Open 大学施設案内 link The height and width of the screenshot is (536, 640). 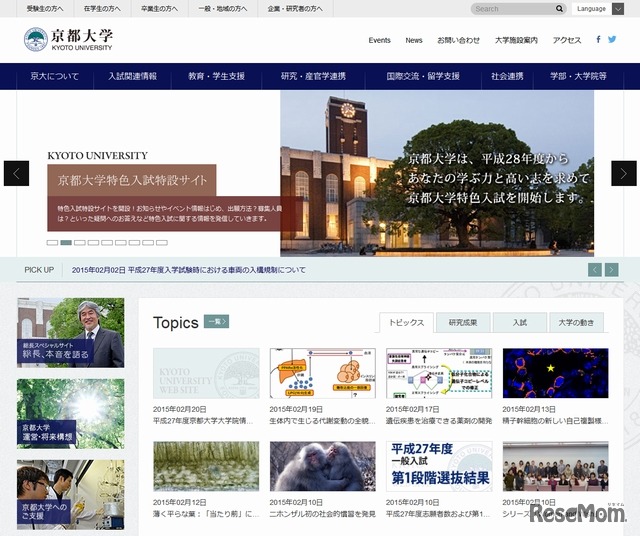pos(516,40)
